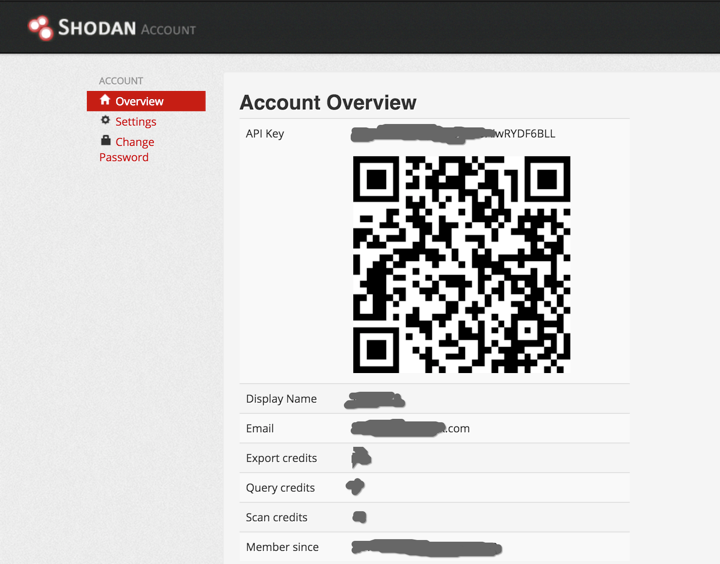This screenshot has width=720, height=564.
Task: Click the Display Name row label
Action: 281,399
